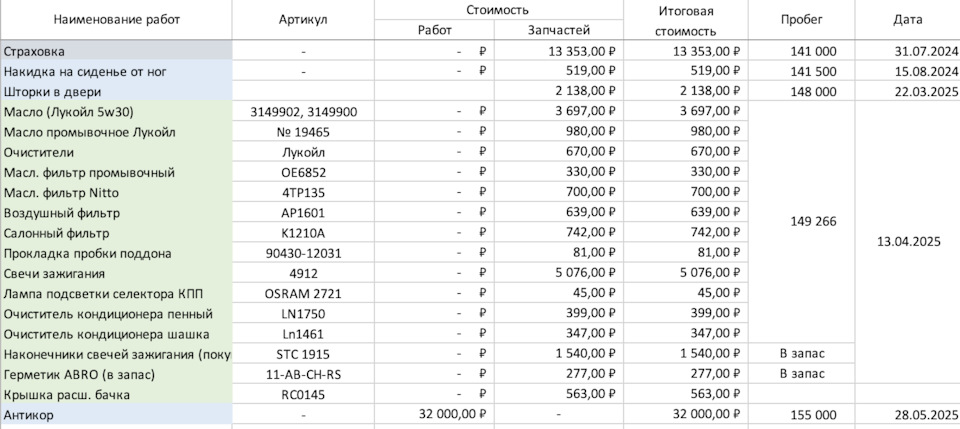Viewport: 960px width, 429px height.
Task: Click the 'Антикор' row name cell
Action: [x=116, y=414]
